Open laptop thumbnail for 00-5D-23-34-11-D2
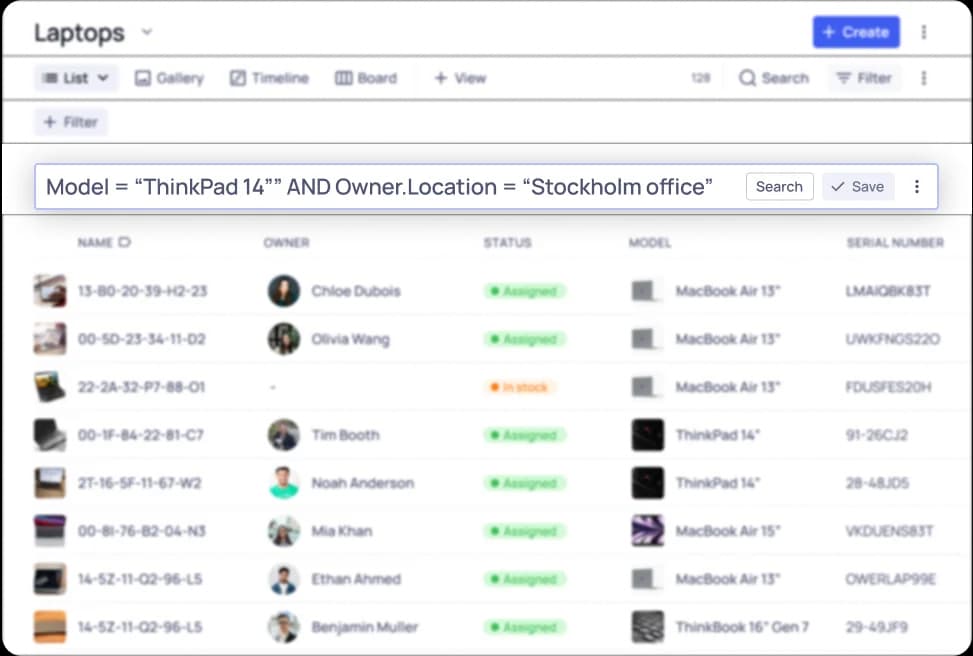Viewport: 973px width, 656px height. [x=50, y=339]
